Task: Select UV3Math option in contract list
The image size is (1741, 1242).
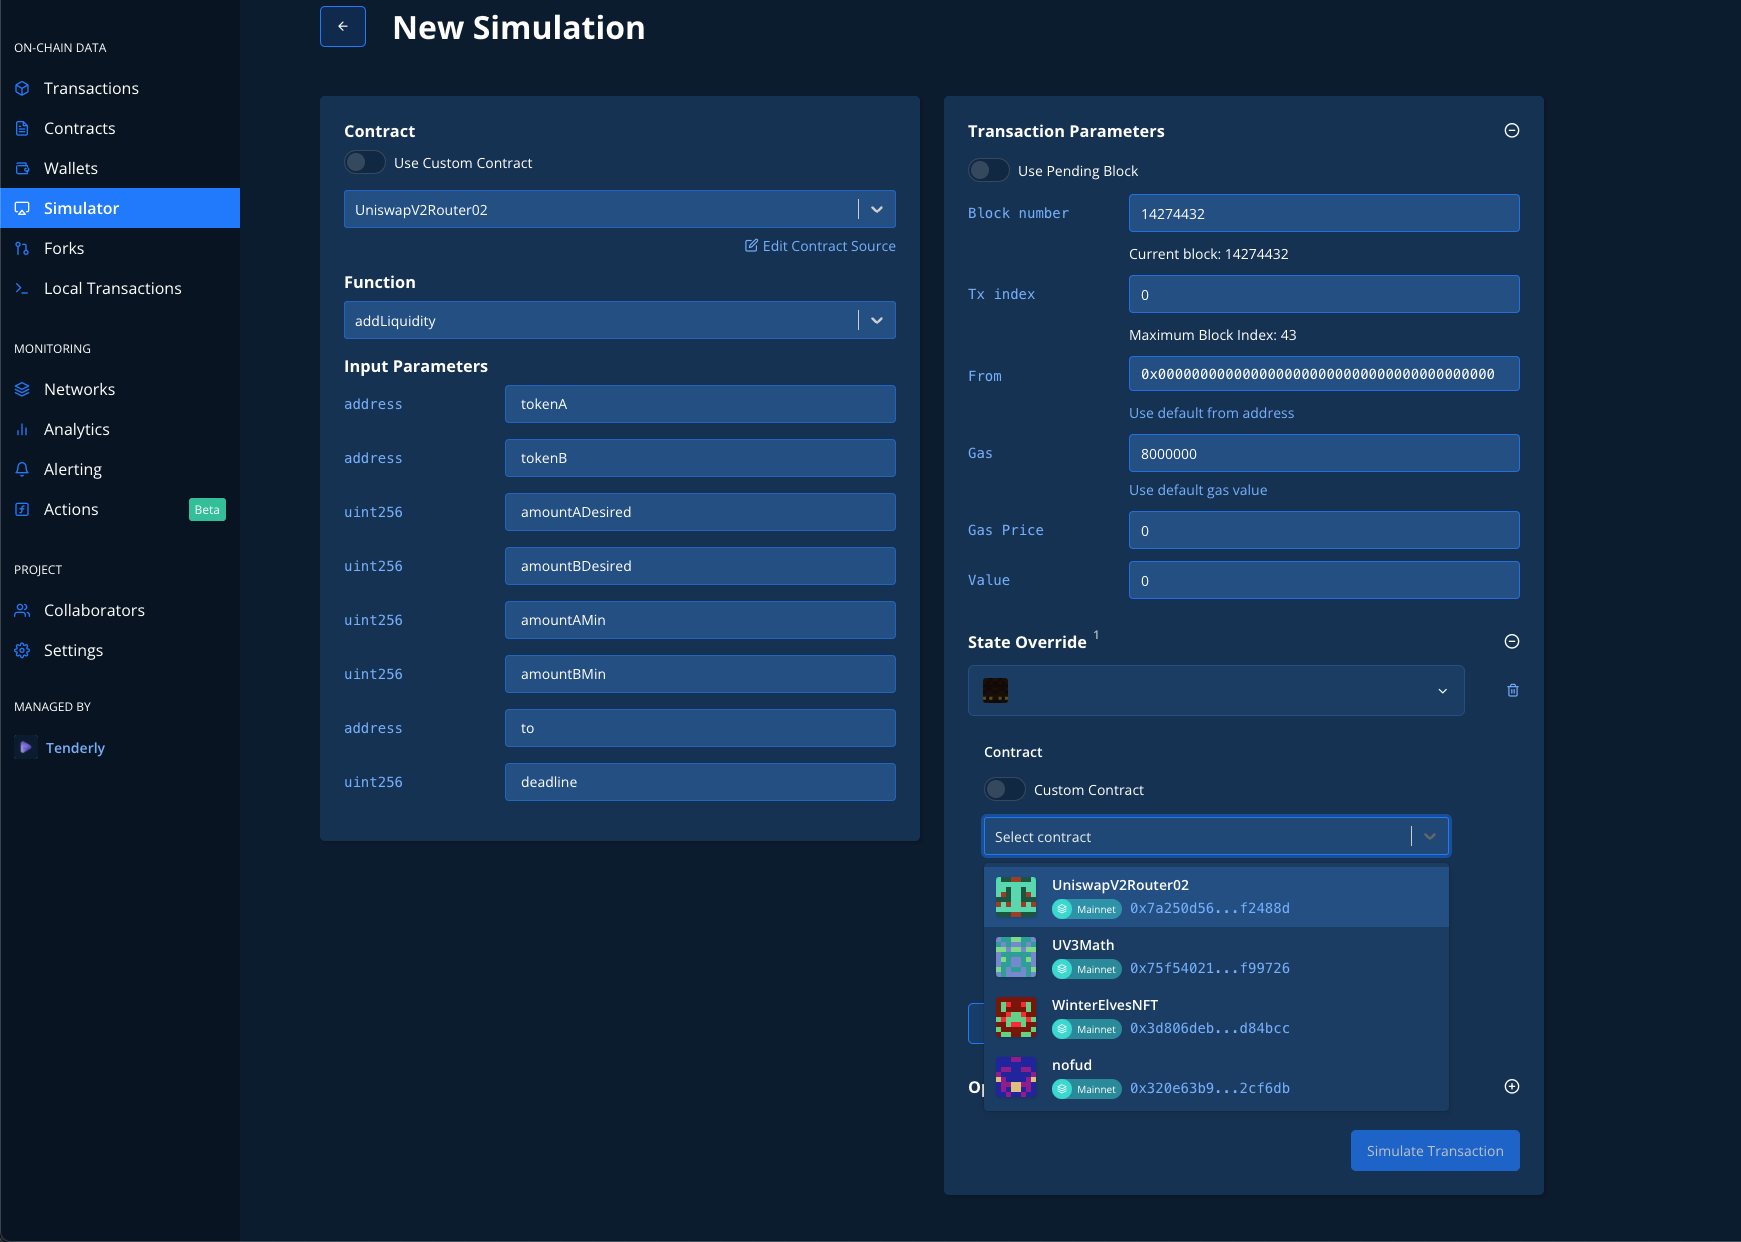Action: pyautogui.click(x=1216, y=957)
